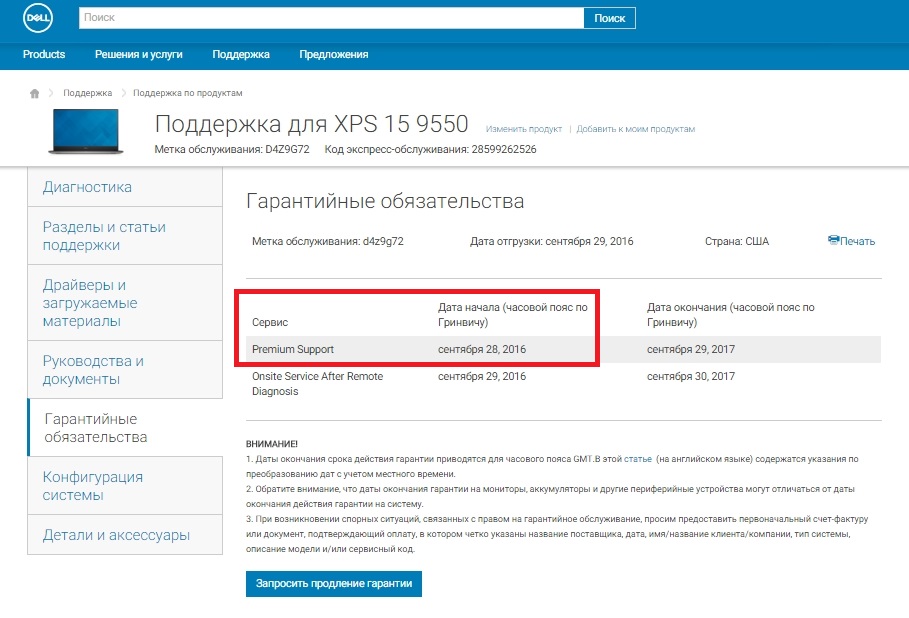Open the Предложения menu

point(334,54)
